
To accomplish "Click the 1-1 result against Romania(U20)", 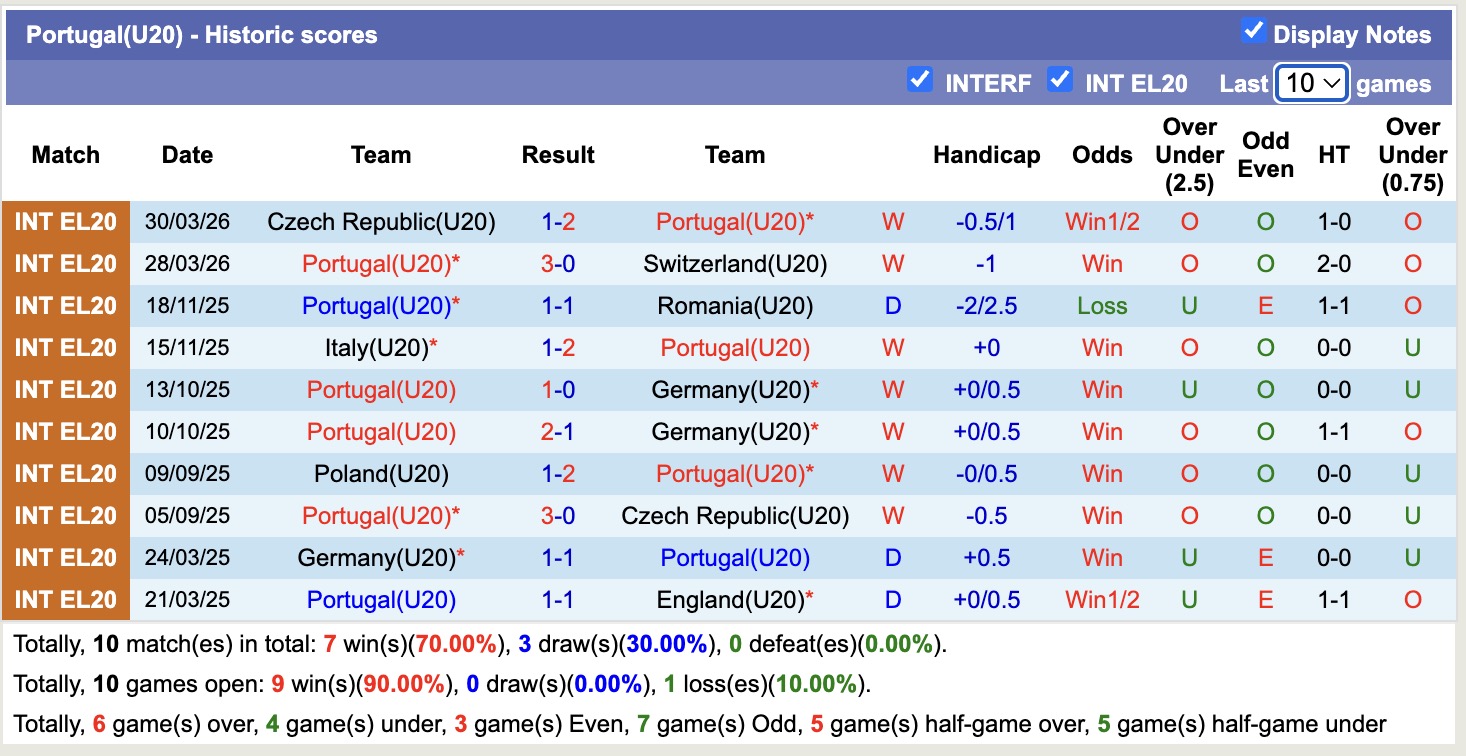I will click(558, 306).
